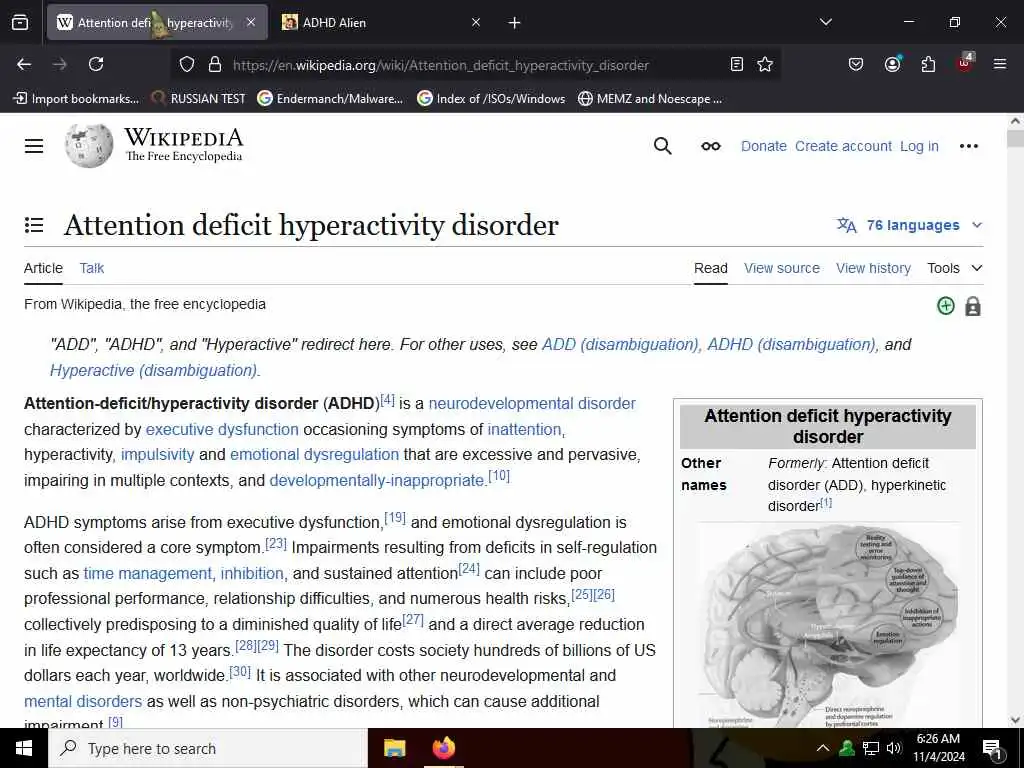
Task: Open the Talk page tab
Action: click(91, 268)
